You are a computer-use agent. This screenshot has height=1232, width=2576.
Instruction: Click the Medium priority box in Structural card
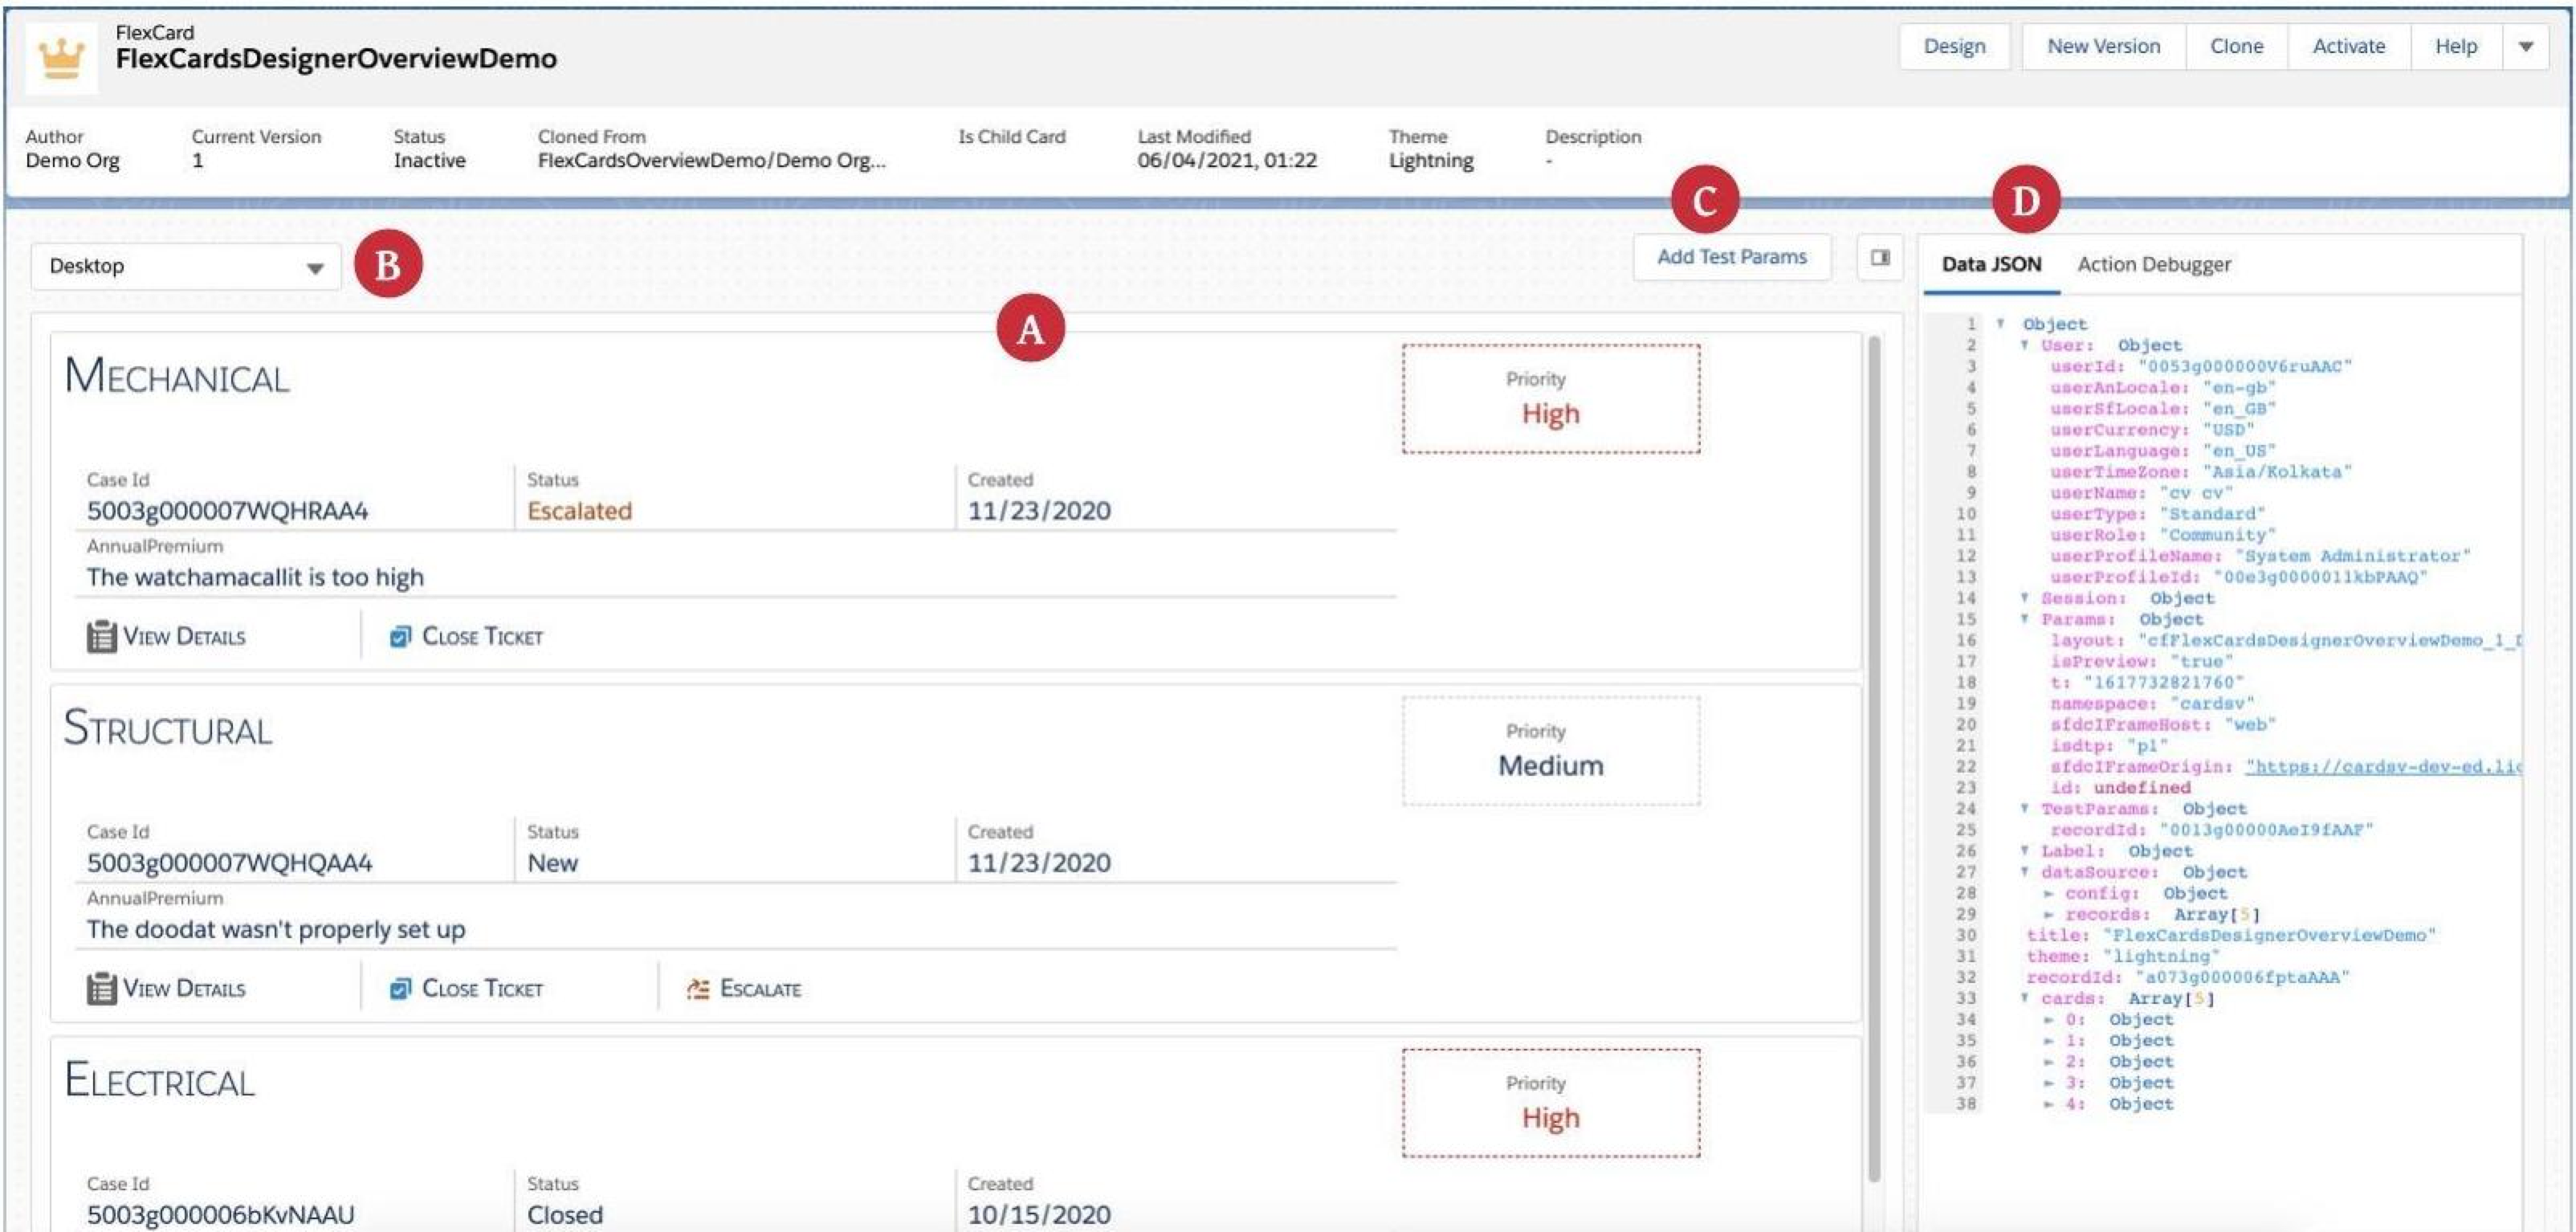pos(1550,751)
